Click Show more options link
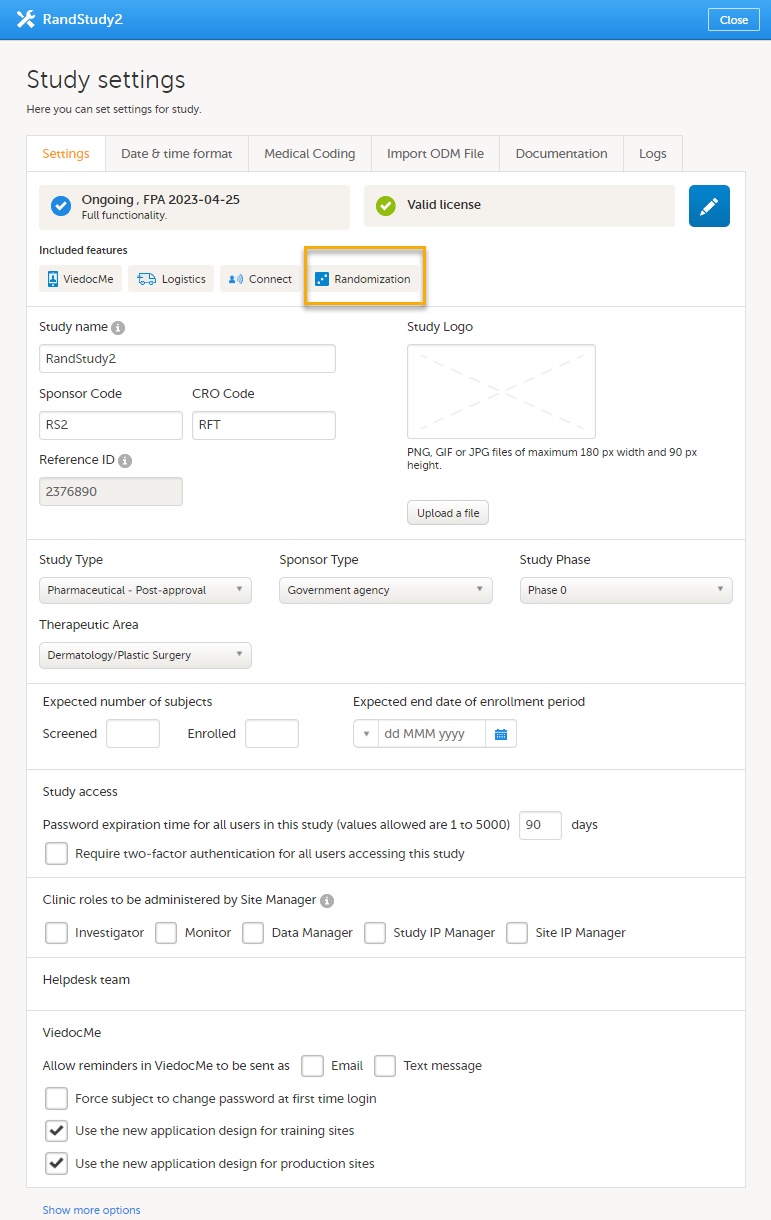 [91, 1210]
